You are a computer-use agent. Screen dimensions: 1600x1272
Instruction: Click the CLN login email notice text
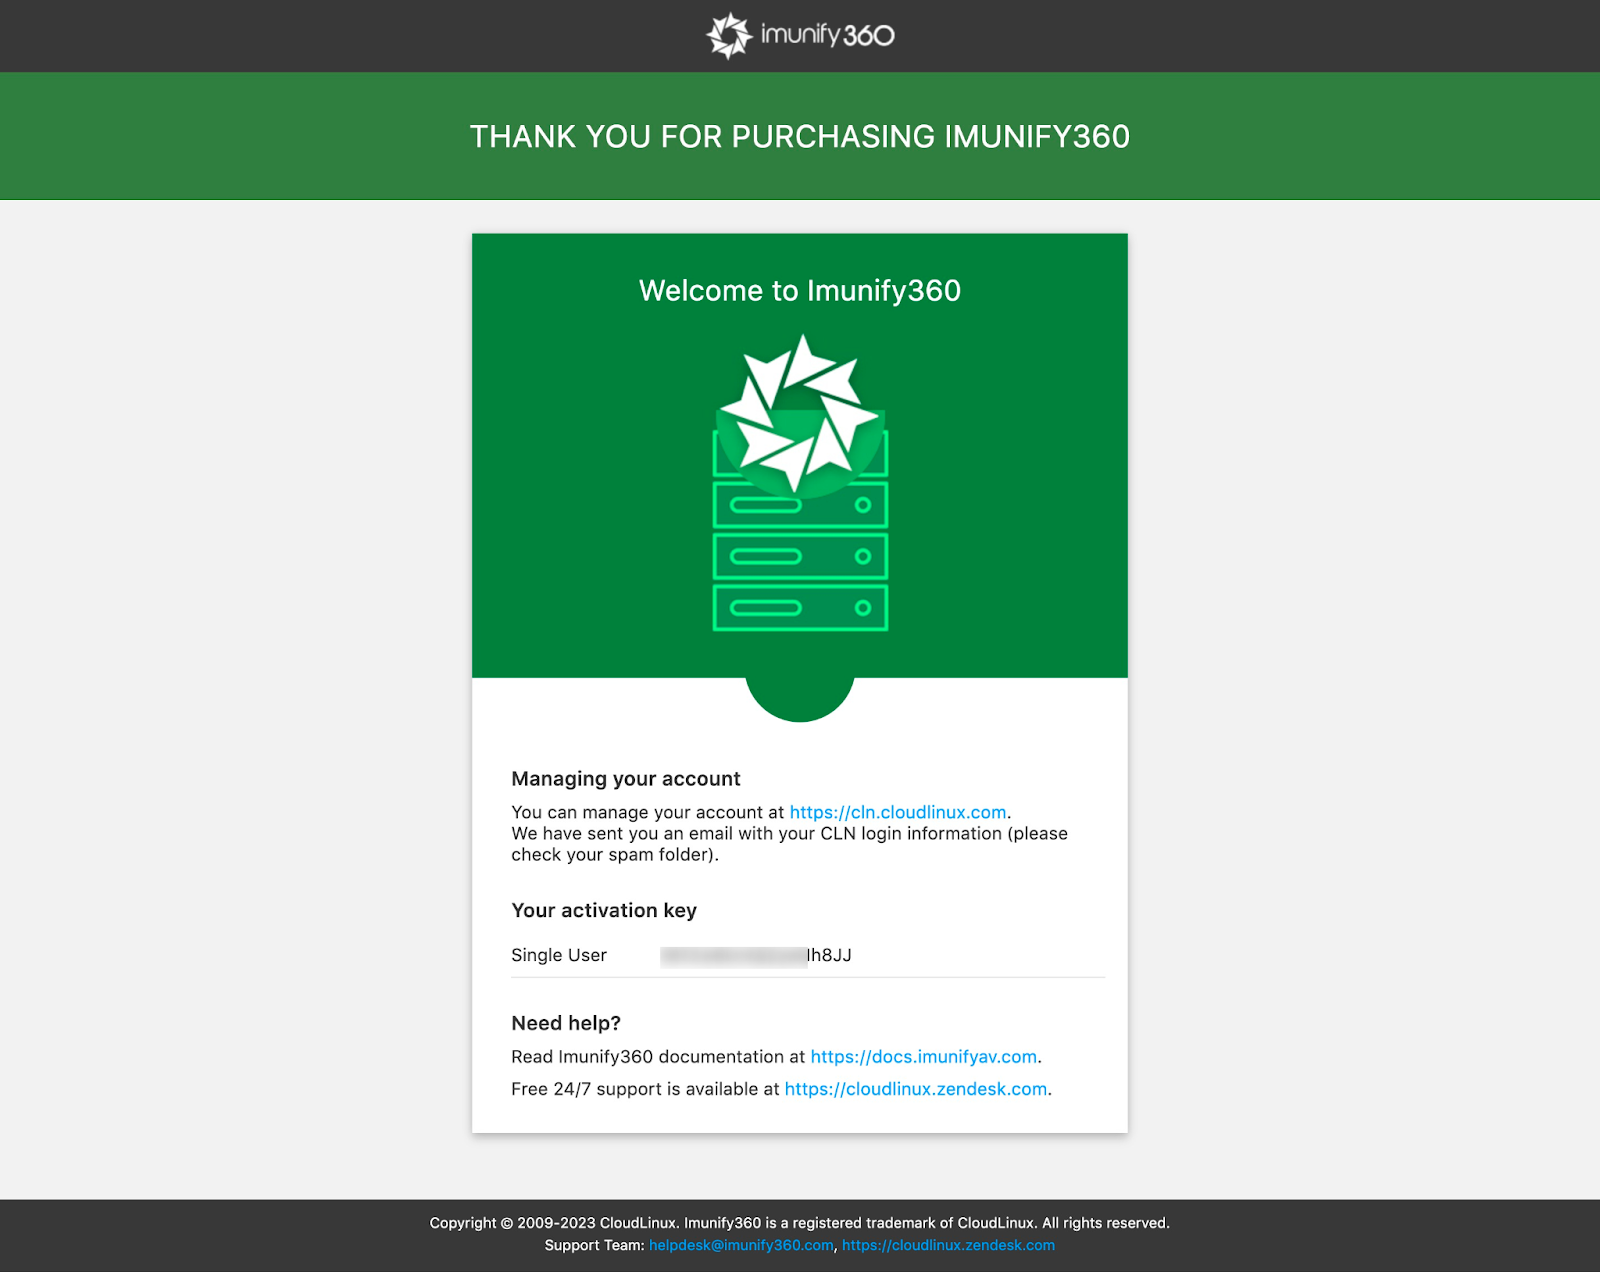point(789,844)
